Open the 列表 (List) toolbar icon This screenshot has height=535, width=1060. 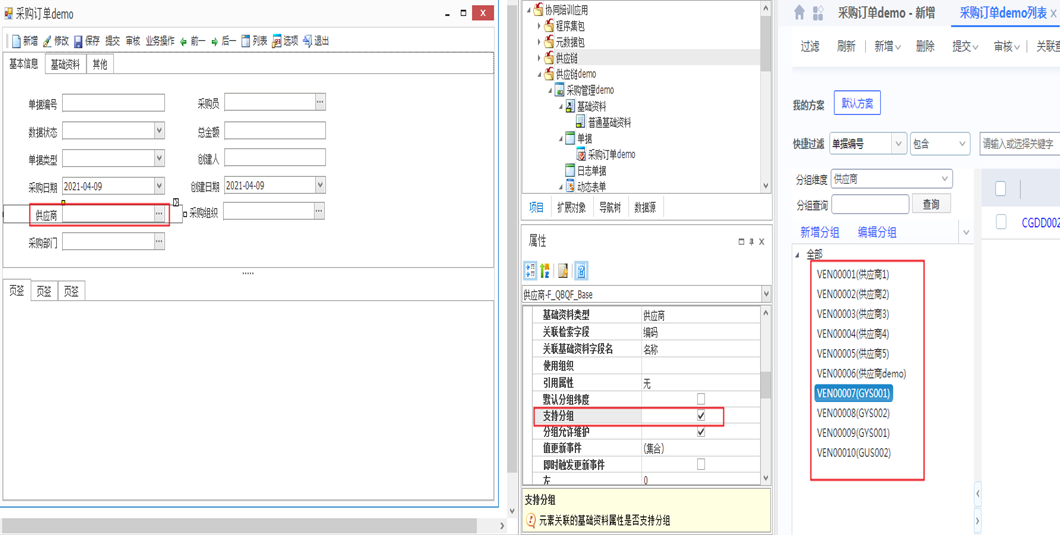click(x=245, y=41)
